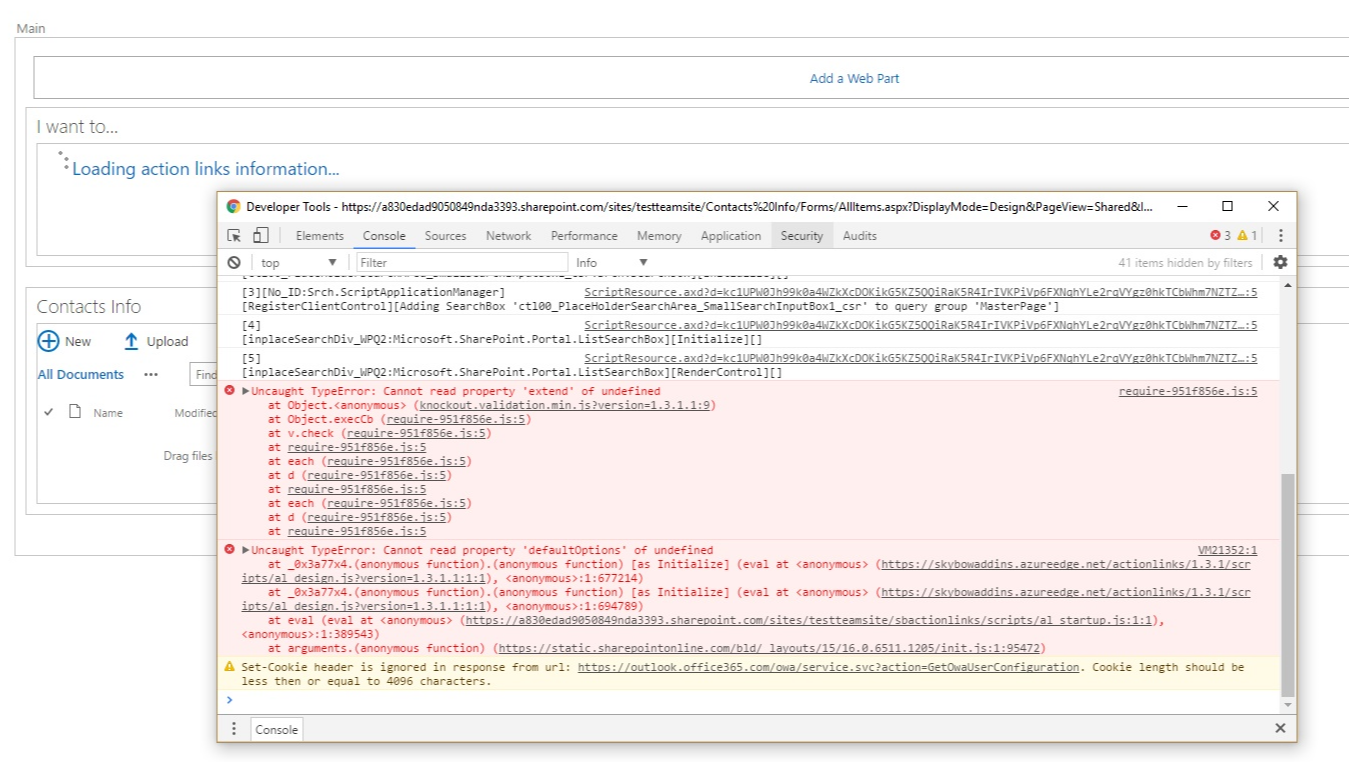Image resolution: width=1349 pixels, height=762 pixels.
Task: Switch to the Sources tab
Action: point(445,236)
